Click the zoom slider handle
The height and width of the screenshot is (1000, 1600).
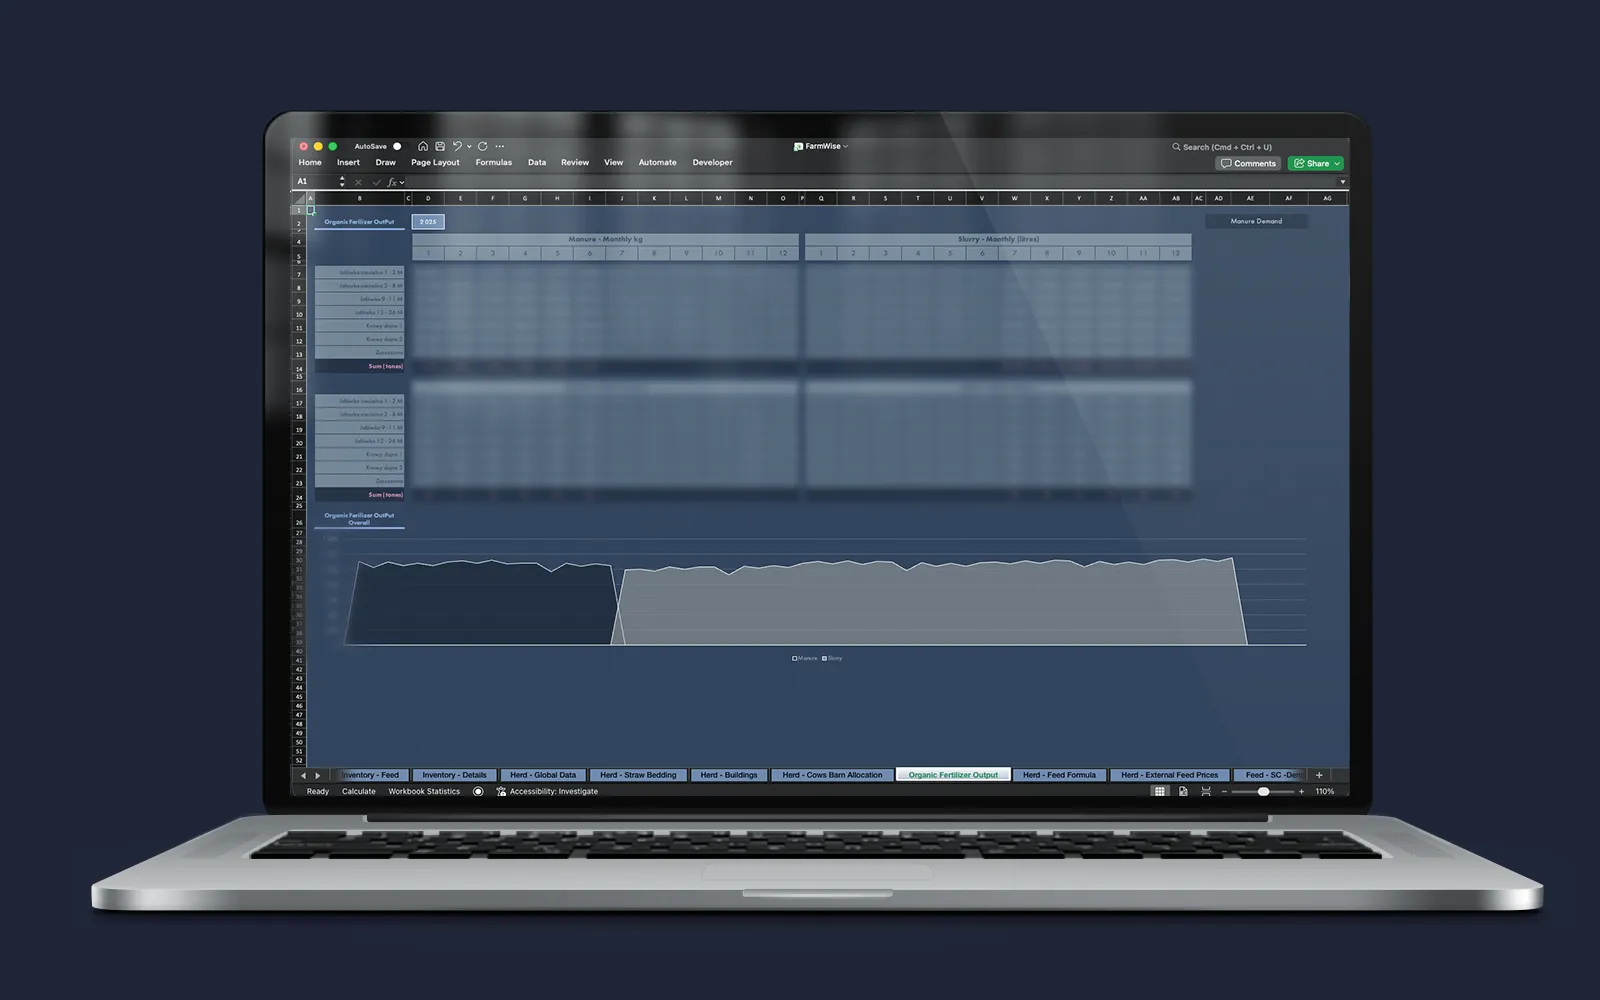point(1264,791)
